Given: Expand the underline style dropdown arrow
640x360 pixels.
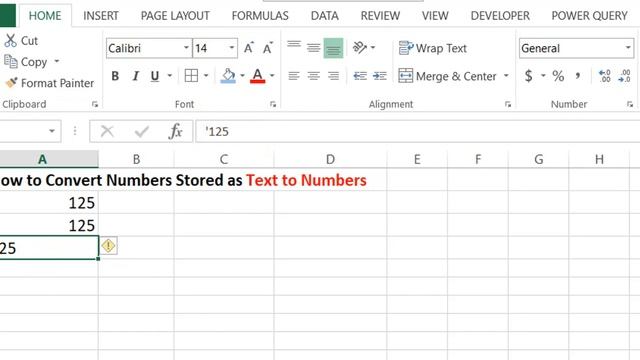Looking at the screenshot, I should 169,76.
